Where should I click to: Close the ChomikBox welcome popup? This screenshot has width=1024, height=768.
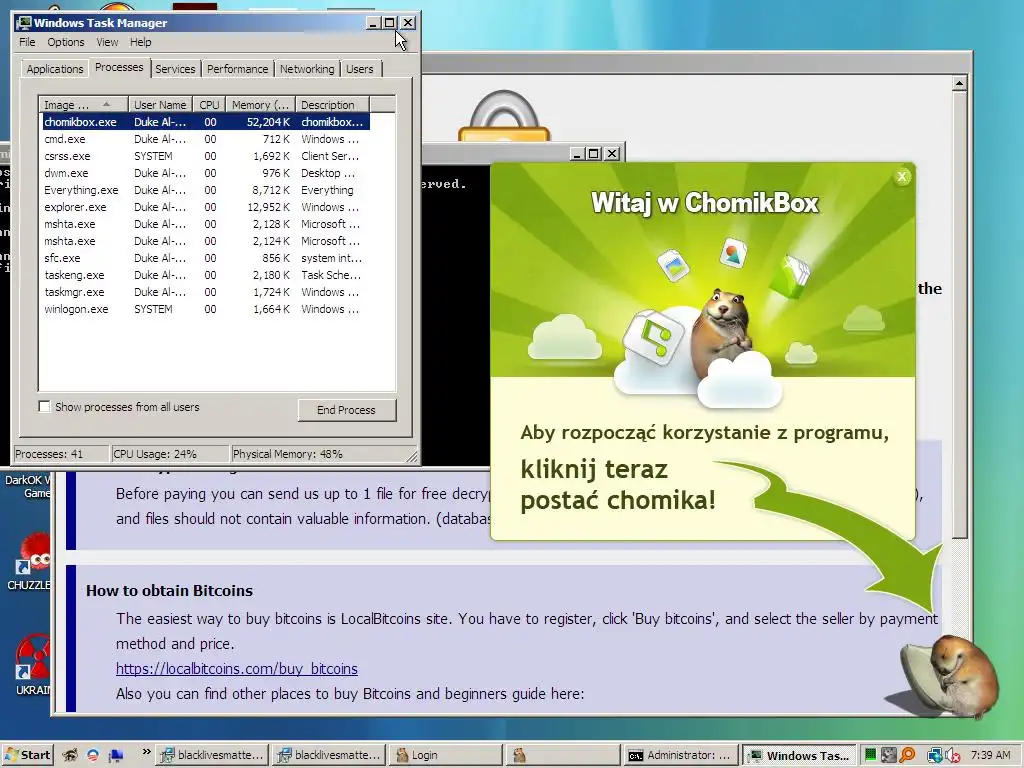[x=902, y=176]
